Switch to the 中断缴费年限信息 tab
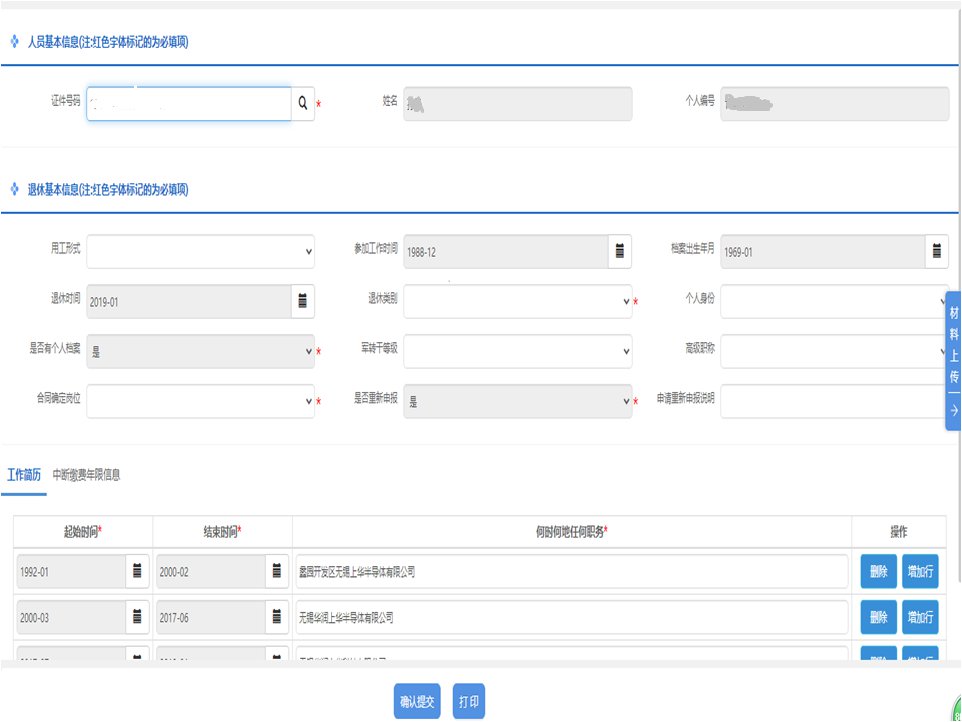Image resolution: width=962 pixels, height=722 pixels. coord(86,475)
